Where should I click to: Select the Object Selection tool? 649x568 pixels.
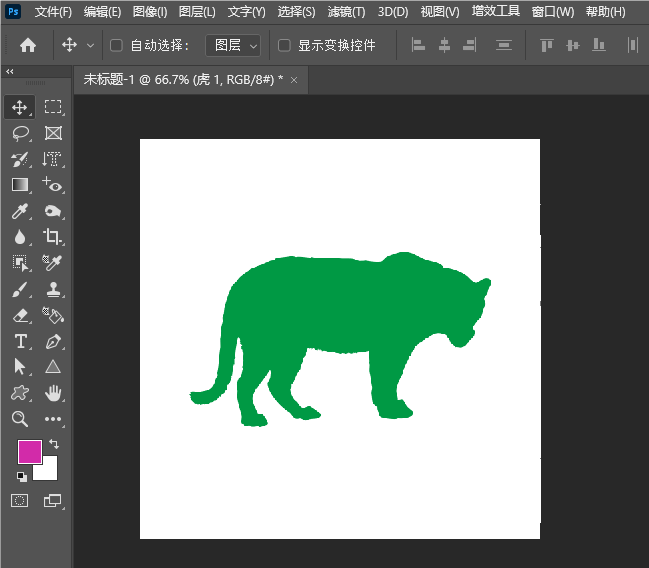tap(20, 263)
